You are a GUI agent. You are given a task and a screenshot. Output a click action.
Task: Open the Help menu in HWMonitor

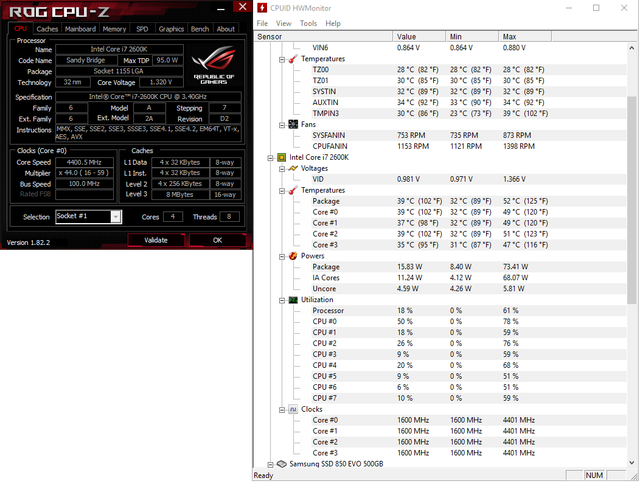[x=333, y=23]
